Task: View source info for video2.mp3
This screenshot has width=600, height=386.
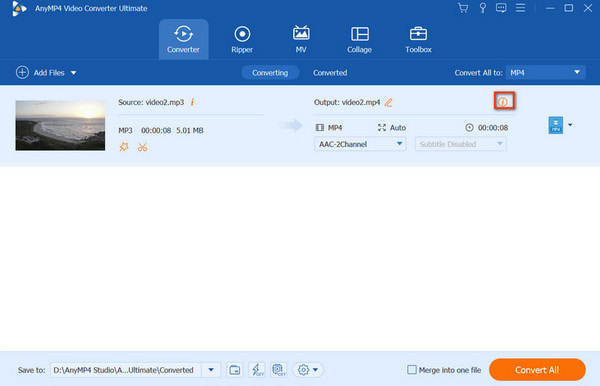Action: click(x=192, y=102)
